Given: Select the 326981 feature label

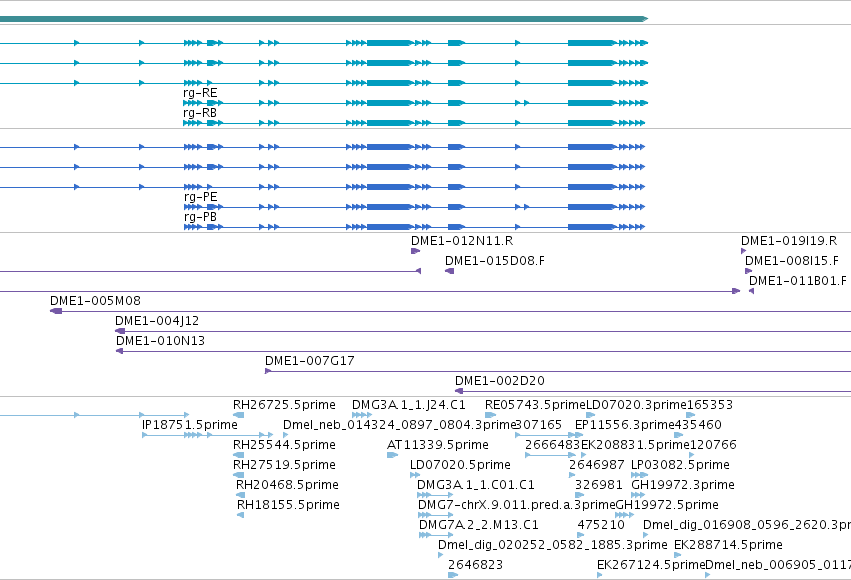Looking at the screenshot, I should [599, 485].
